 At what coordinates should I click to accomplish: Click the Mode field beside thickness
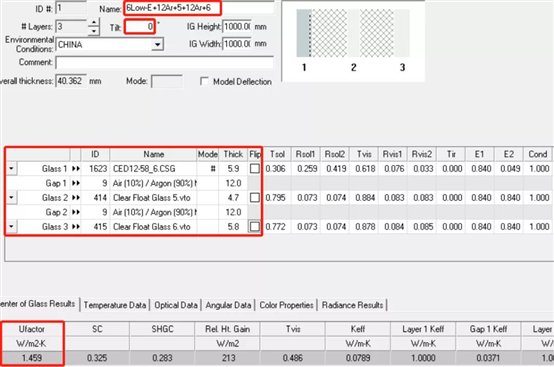167,82
